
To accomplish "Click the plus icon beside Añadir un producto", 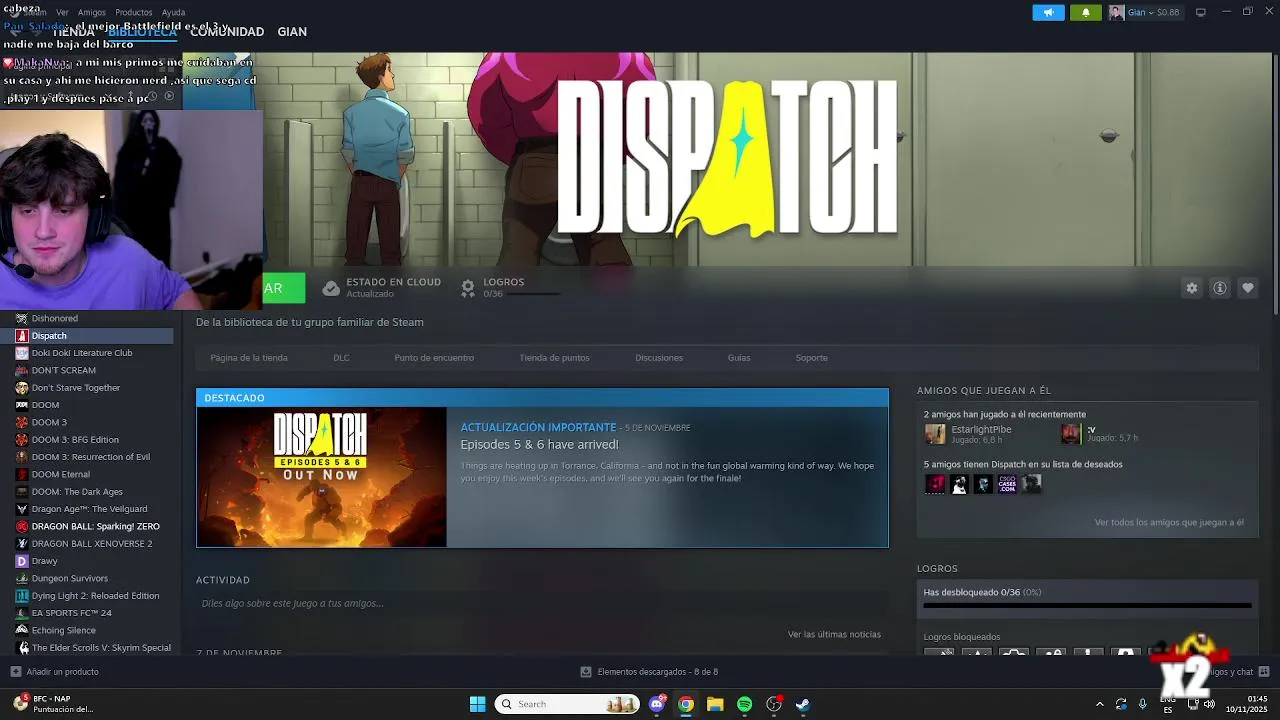I will point(16,672).
